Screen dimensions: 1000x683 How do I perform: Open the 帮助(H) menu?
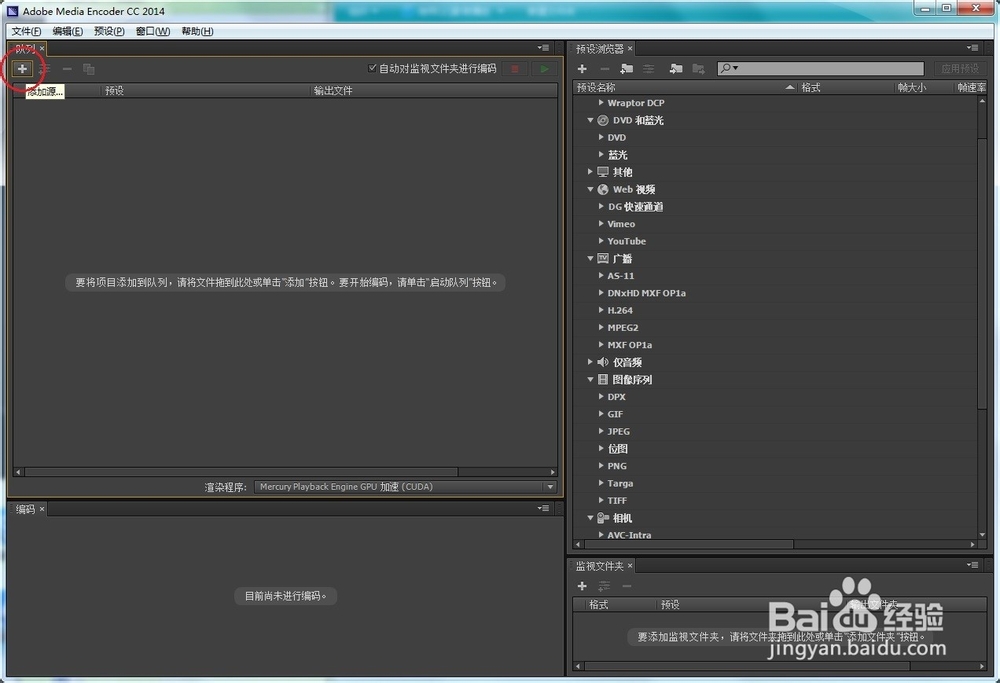[x=197, y=31]
